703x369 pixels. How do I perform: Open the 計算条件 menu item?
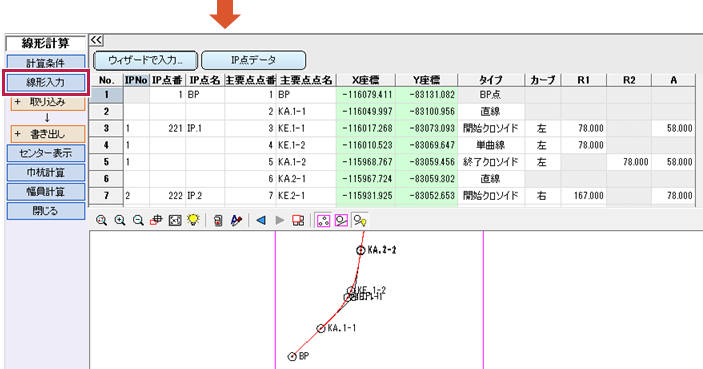tap(46, 63)
